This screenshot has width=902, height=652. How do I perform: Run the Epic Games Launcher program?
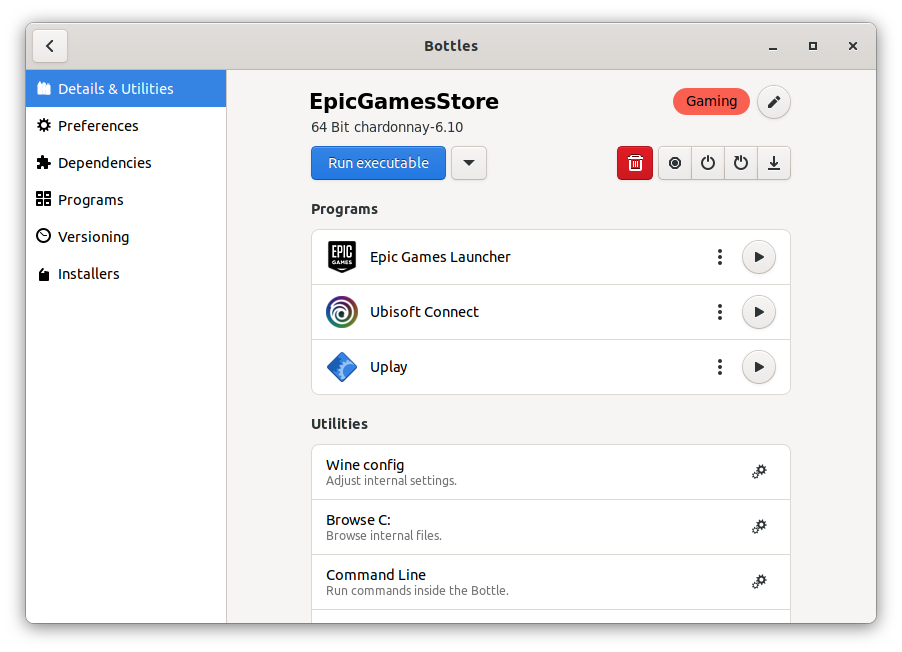758,257
